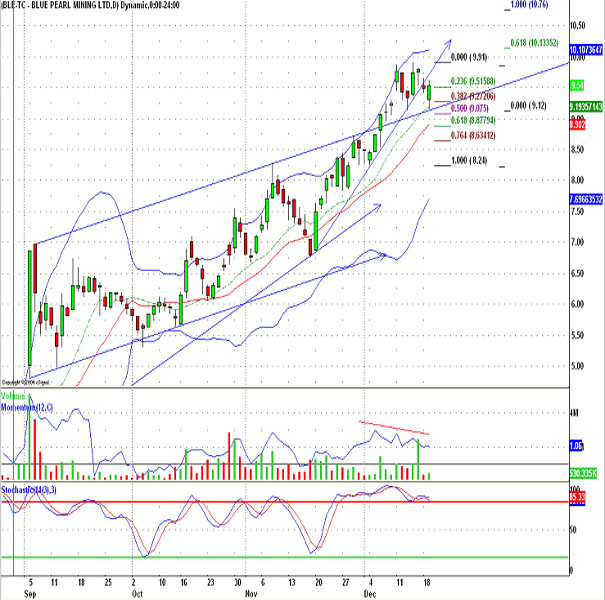Select the 0.500 (9.075) retracement label
The width and height of the screenshot is (605, 600).
470,108
